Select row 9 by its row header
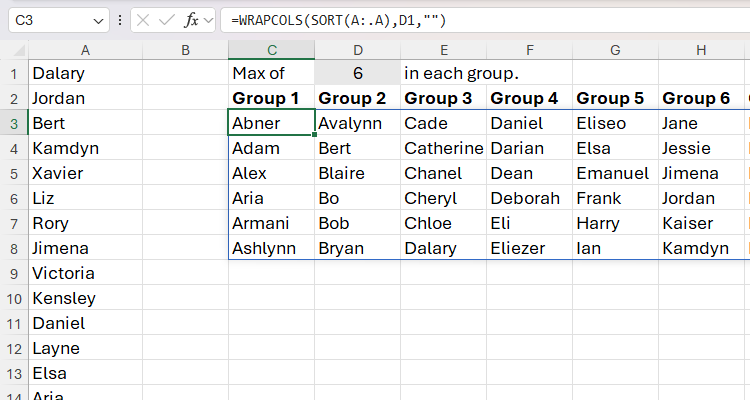Screen dimensions: 750x400 point(13,273)
